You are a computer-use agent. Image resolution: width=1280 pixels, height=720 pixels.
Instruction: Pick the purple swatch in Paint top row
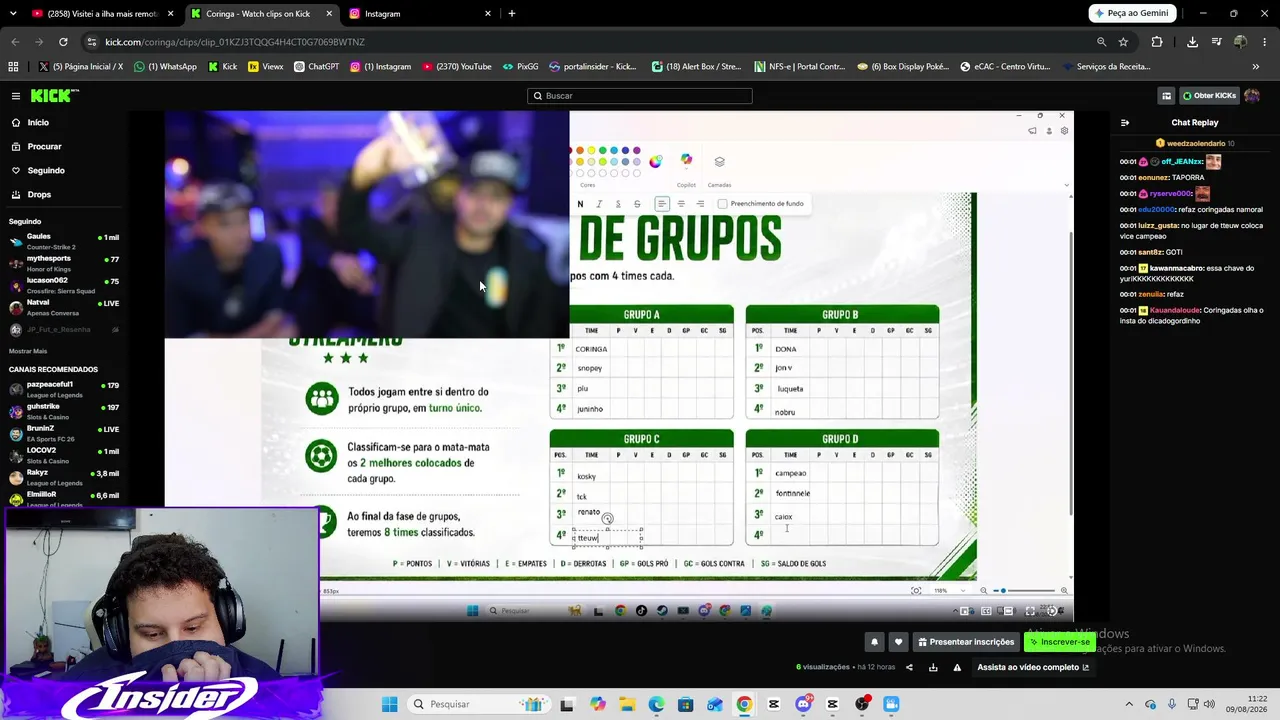637,151
